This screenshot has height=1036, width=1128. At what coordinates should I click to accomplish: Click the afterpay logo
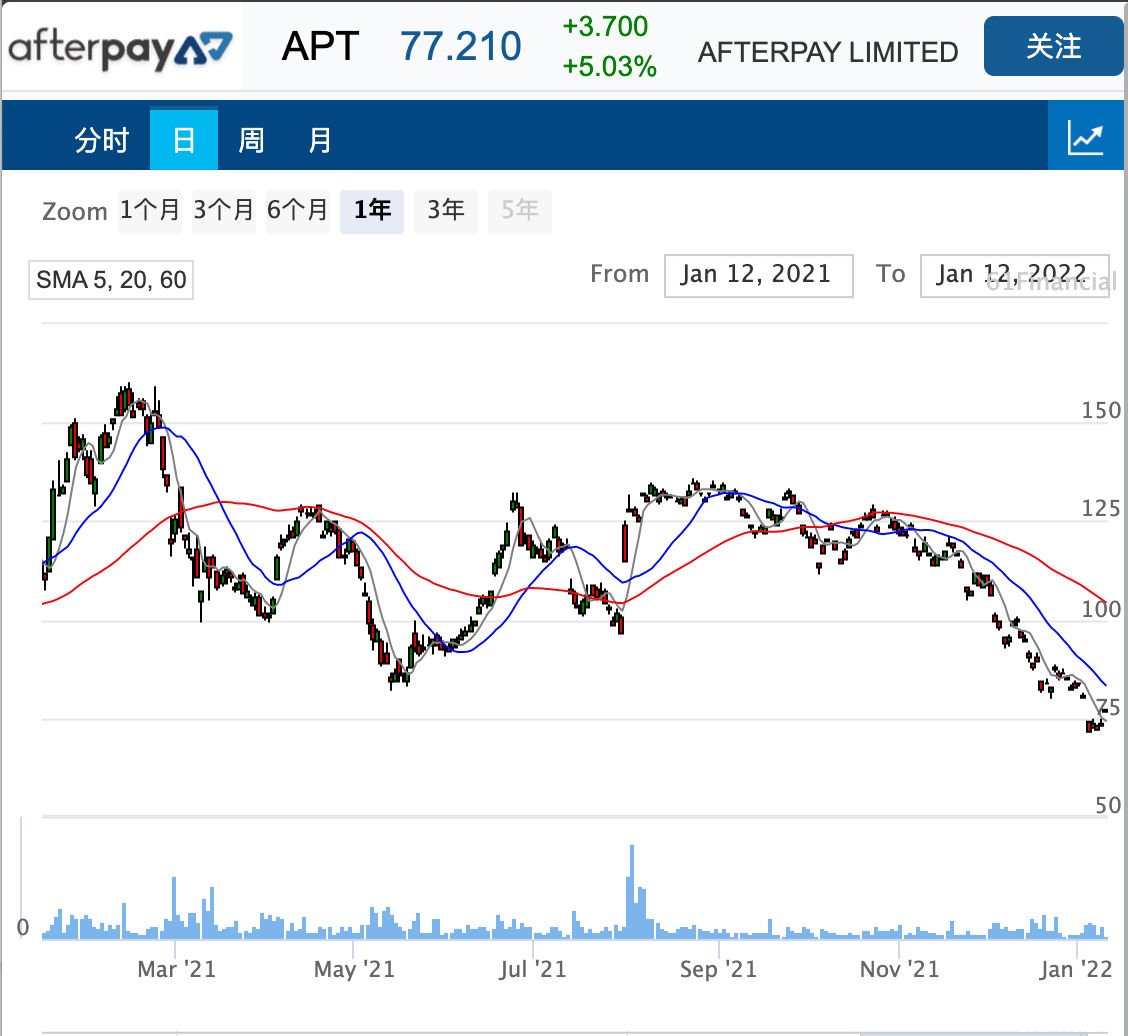[x=120, y=48]
